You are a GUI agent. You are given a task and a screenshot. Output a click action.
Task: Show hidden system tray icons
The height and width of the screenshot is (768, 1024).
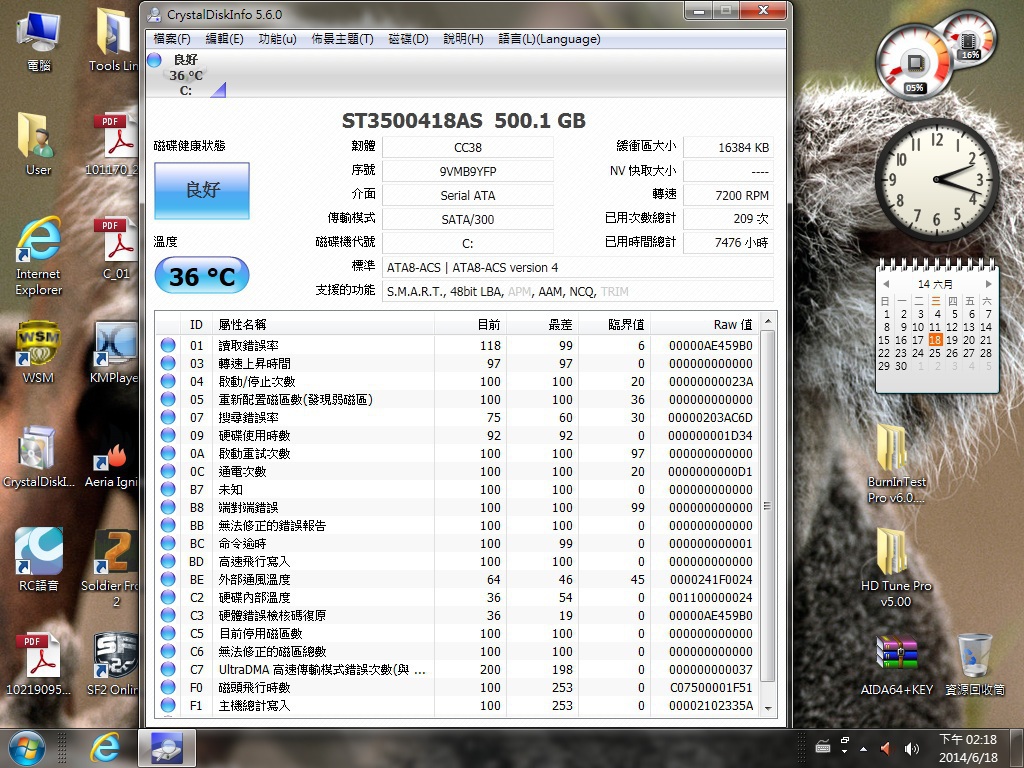(x=863, y=749)
